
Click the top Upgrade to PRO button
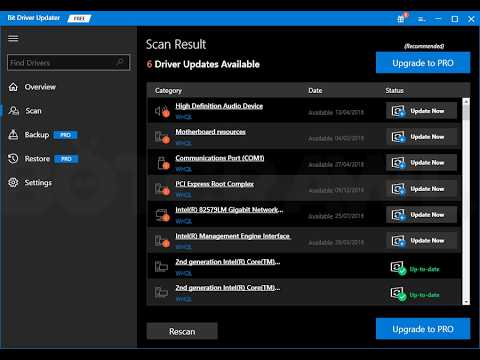pyautogui.click(x=423, y=63)
